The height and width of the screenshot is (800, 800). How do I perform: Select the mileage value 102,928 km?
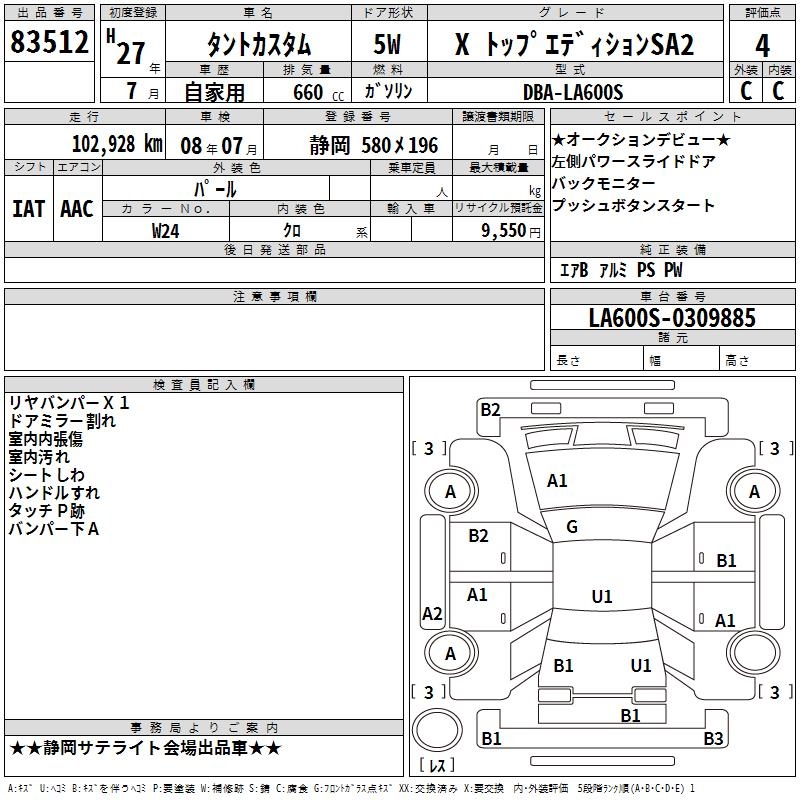tap(117, 144)
